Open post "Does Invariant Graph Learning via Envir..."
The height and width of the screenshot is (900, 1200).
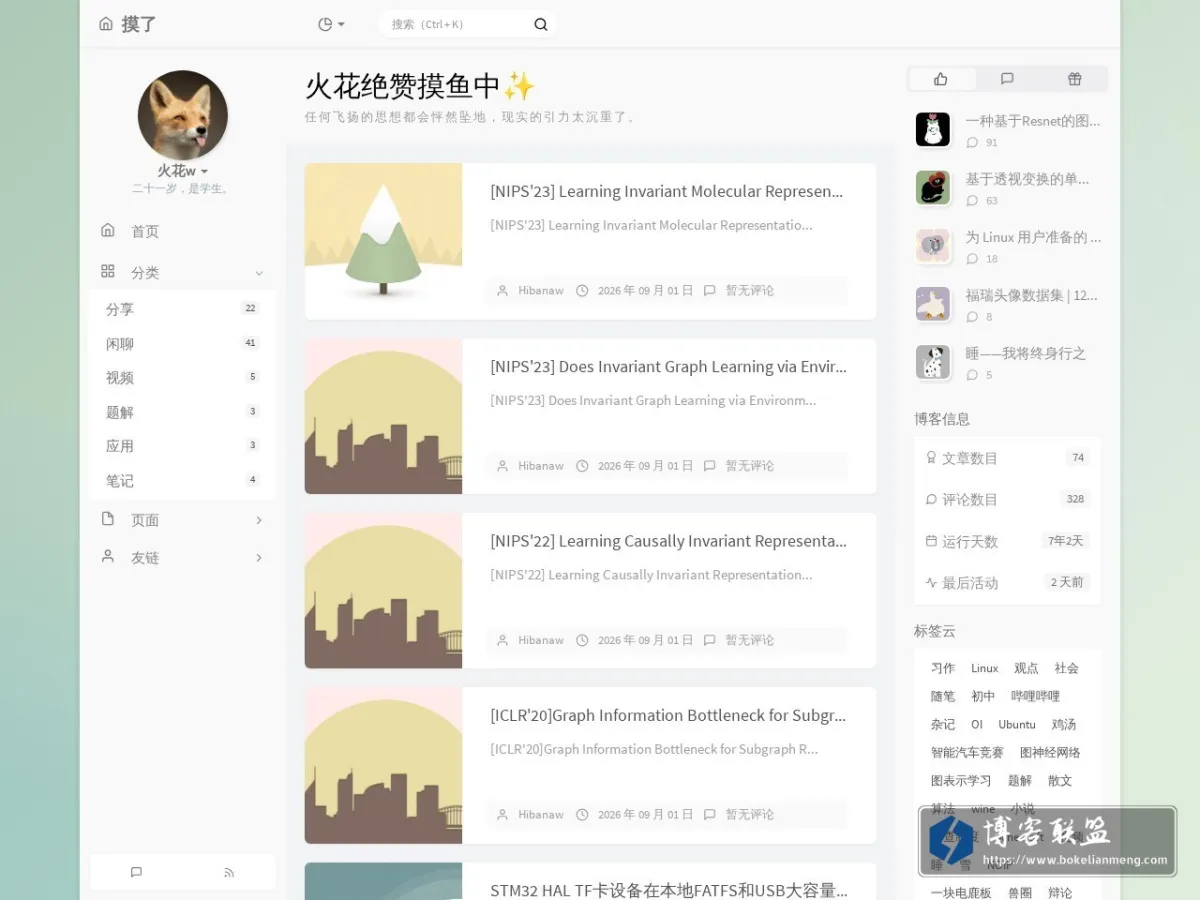tap(668, 366)
